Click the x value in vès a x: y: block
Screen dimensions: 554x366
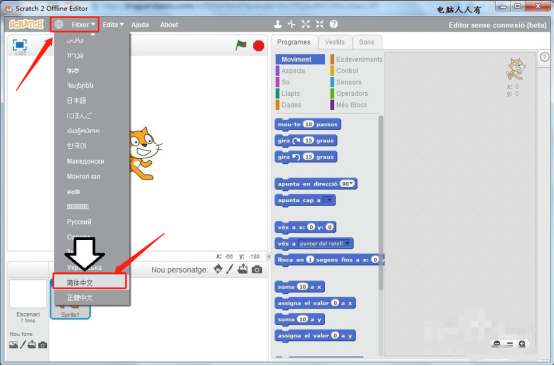311,227
